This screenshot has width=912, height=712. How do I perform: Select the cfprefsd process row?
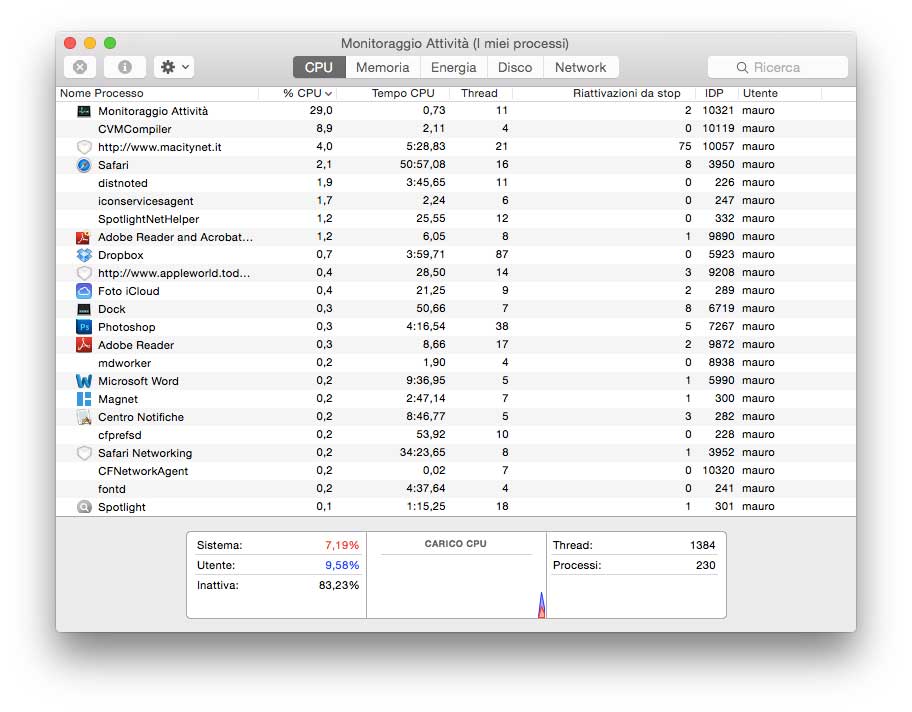pos(456,435)
